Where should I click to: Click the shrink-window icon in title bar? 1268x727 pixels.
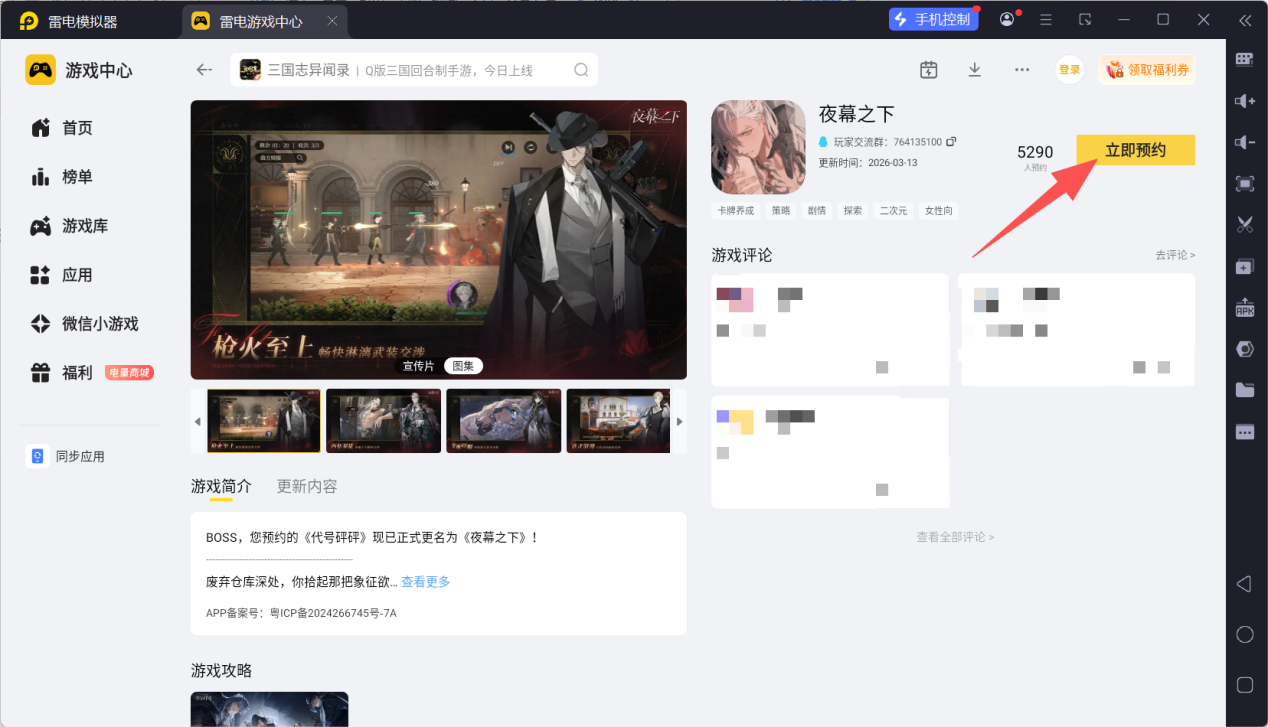coord(1085,20)
